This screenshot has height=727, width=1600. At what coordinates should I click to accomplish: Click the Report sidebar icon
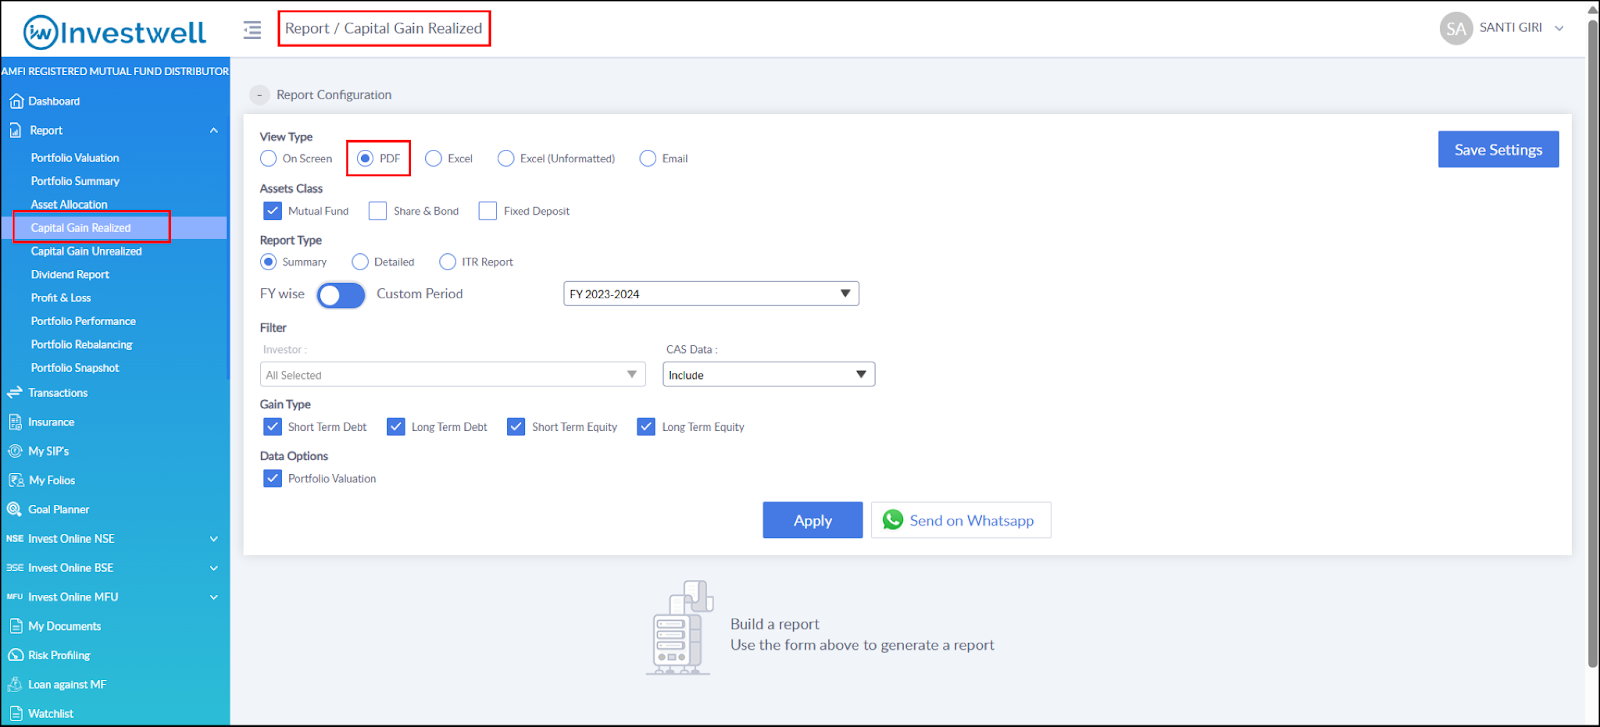(x=15, y=130)
